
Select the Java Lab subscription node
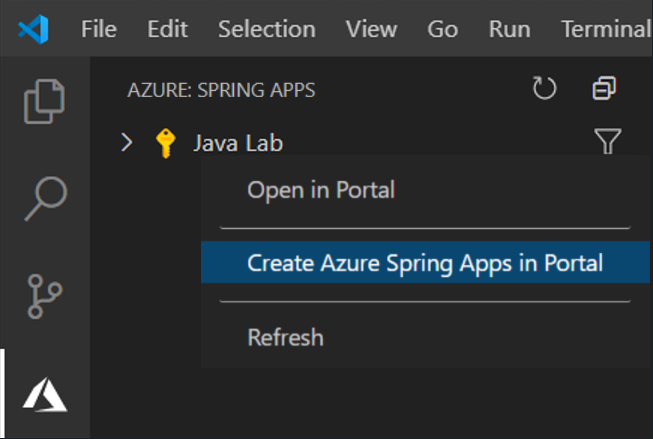(237, 143)
